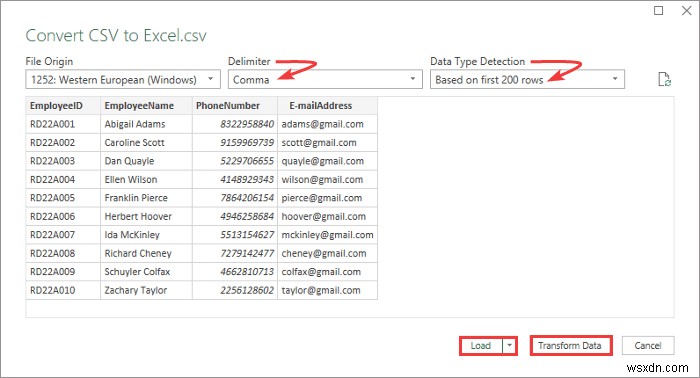Click phone number 7279142477
The image size is (700, 378).
[x=247, y=253]
